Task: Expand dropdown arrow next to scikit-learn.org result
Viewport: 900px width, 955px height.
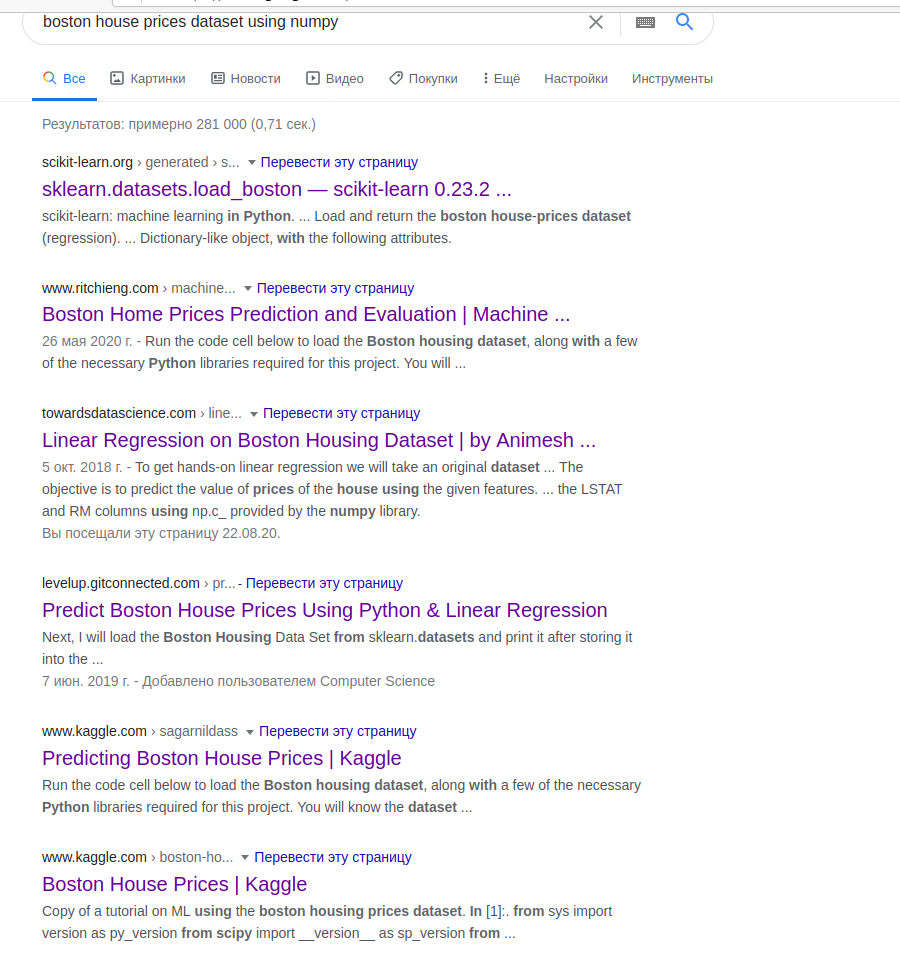Action: tap(251, 163)
